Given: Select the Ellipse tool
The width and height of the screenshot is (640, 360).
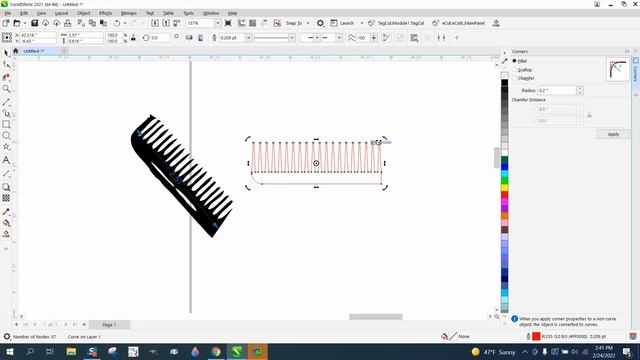Looking at the screenshot, I should [x=6, y=135].
